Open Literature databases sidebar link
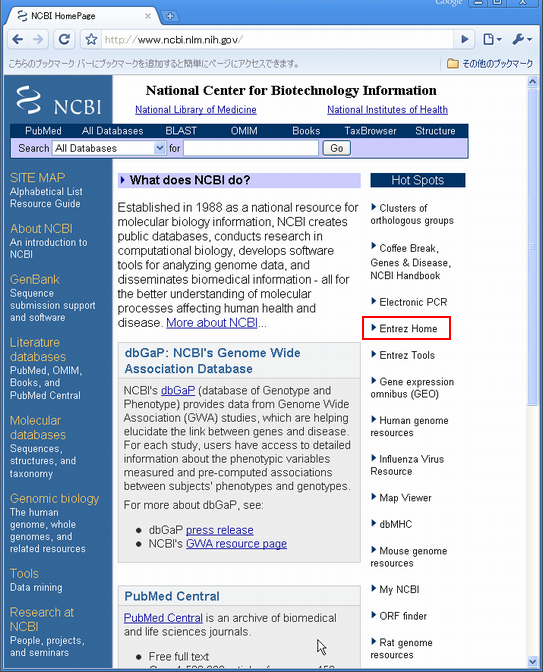The image size is (543, 672). coord(38,350)
